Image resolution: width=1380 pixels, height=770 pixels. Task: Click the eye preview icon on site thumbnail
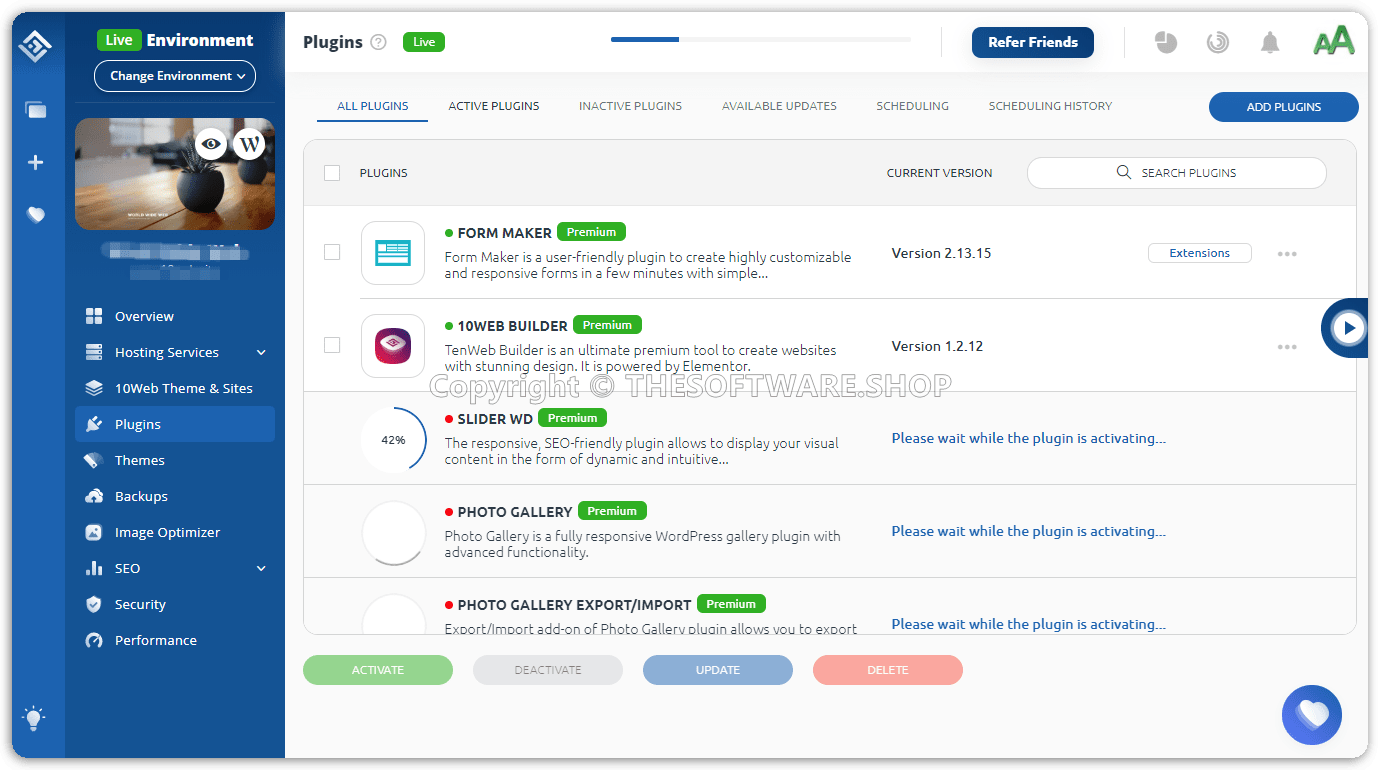211,144
